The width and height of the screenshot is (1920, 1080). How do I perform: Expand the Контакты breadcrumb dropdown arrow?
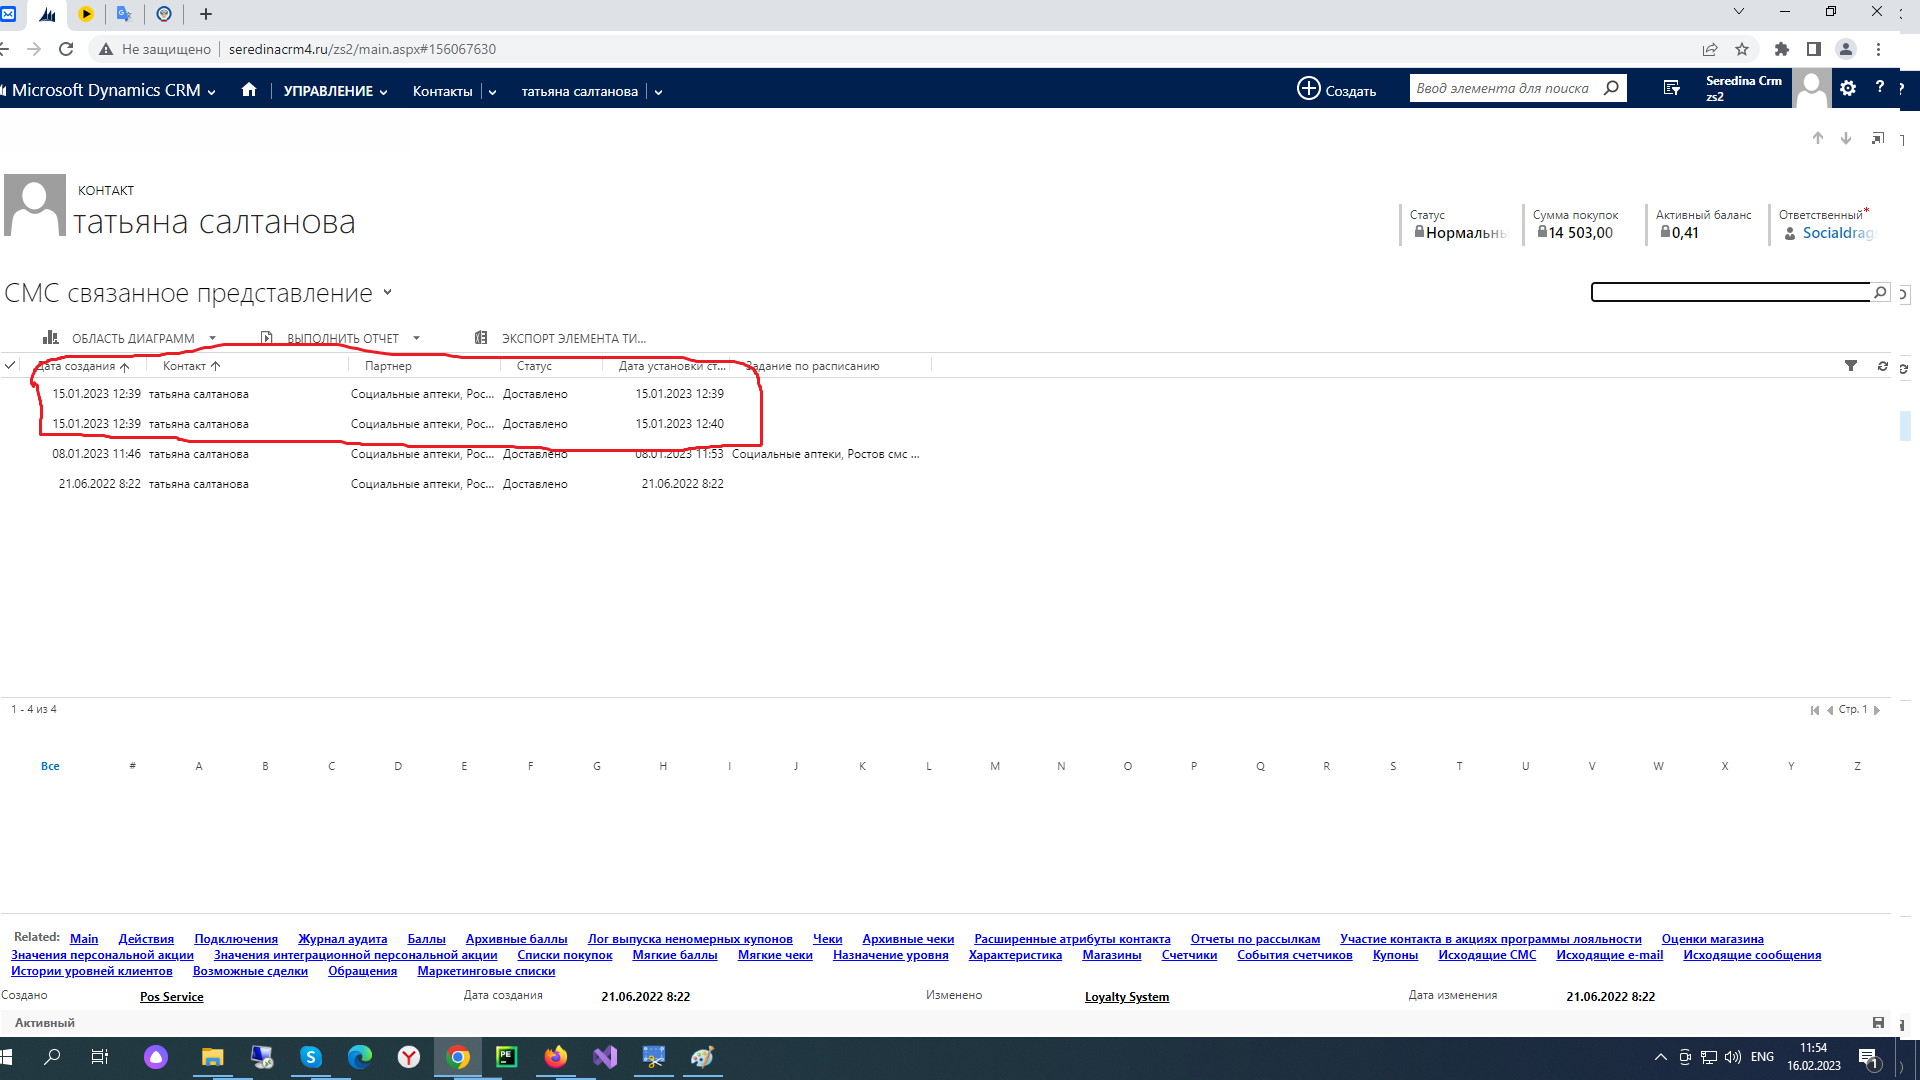tap(492, 92)
